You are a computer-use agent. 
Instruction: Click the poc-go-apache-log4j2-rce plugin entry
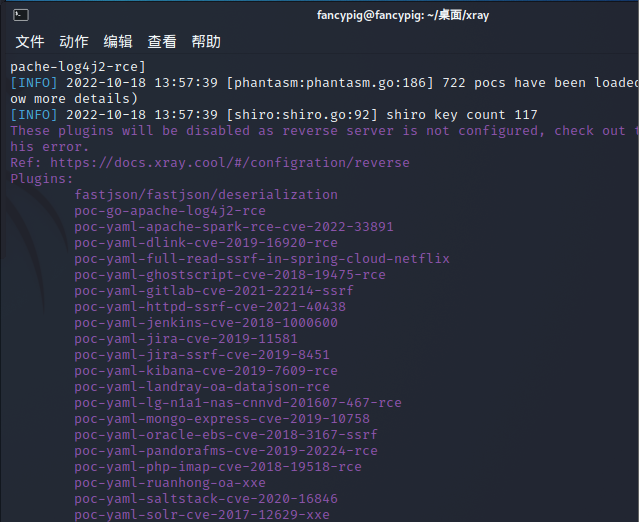coord(170,211)
